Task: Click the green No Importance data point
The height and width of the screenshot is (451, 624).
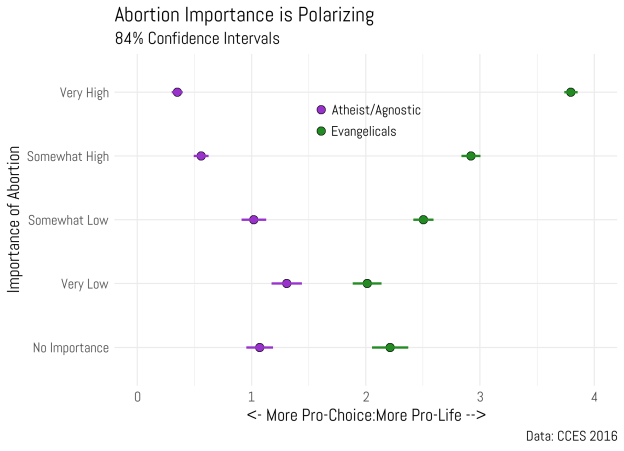Action: click(x=390, y=348)
